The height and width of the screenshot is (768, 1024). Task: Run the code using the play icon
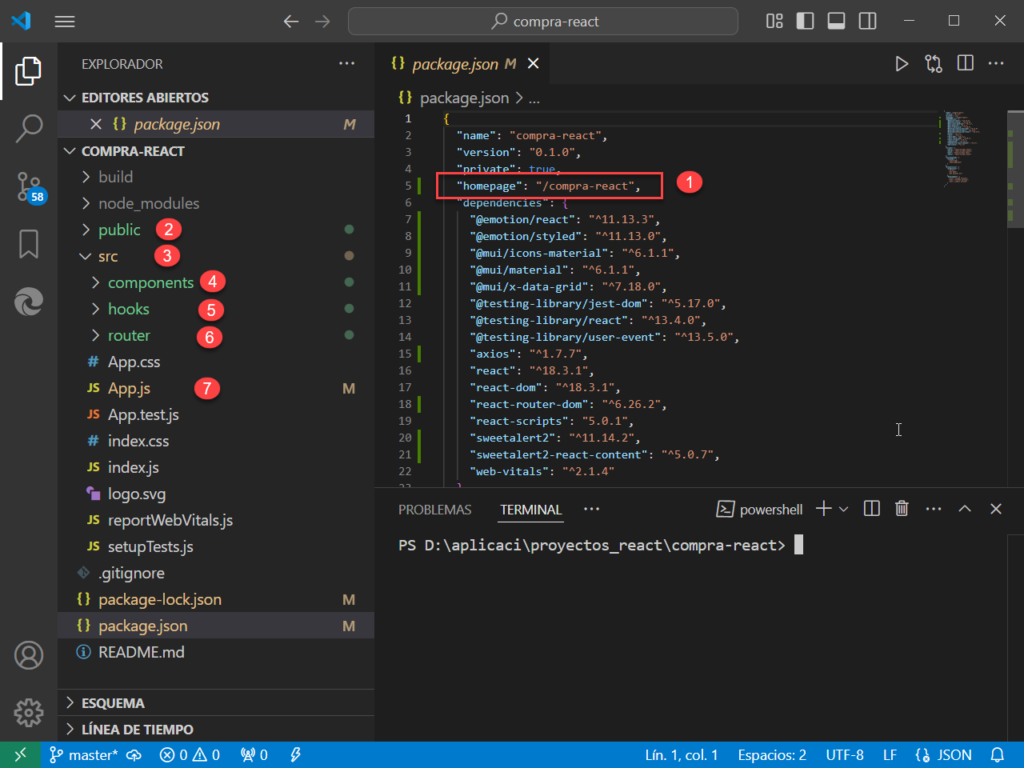(x=901, y=63)
